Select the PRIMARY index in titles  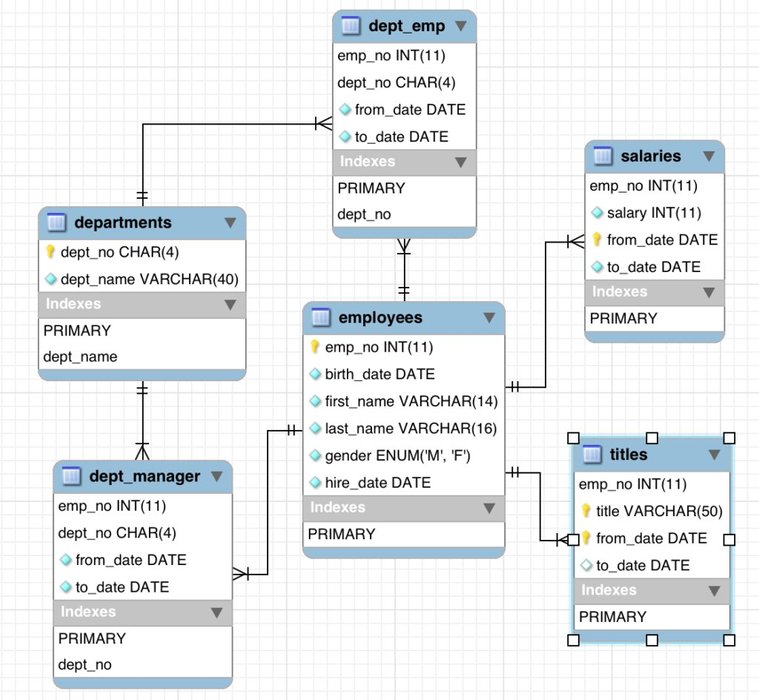(x=652, y=617)
